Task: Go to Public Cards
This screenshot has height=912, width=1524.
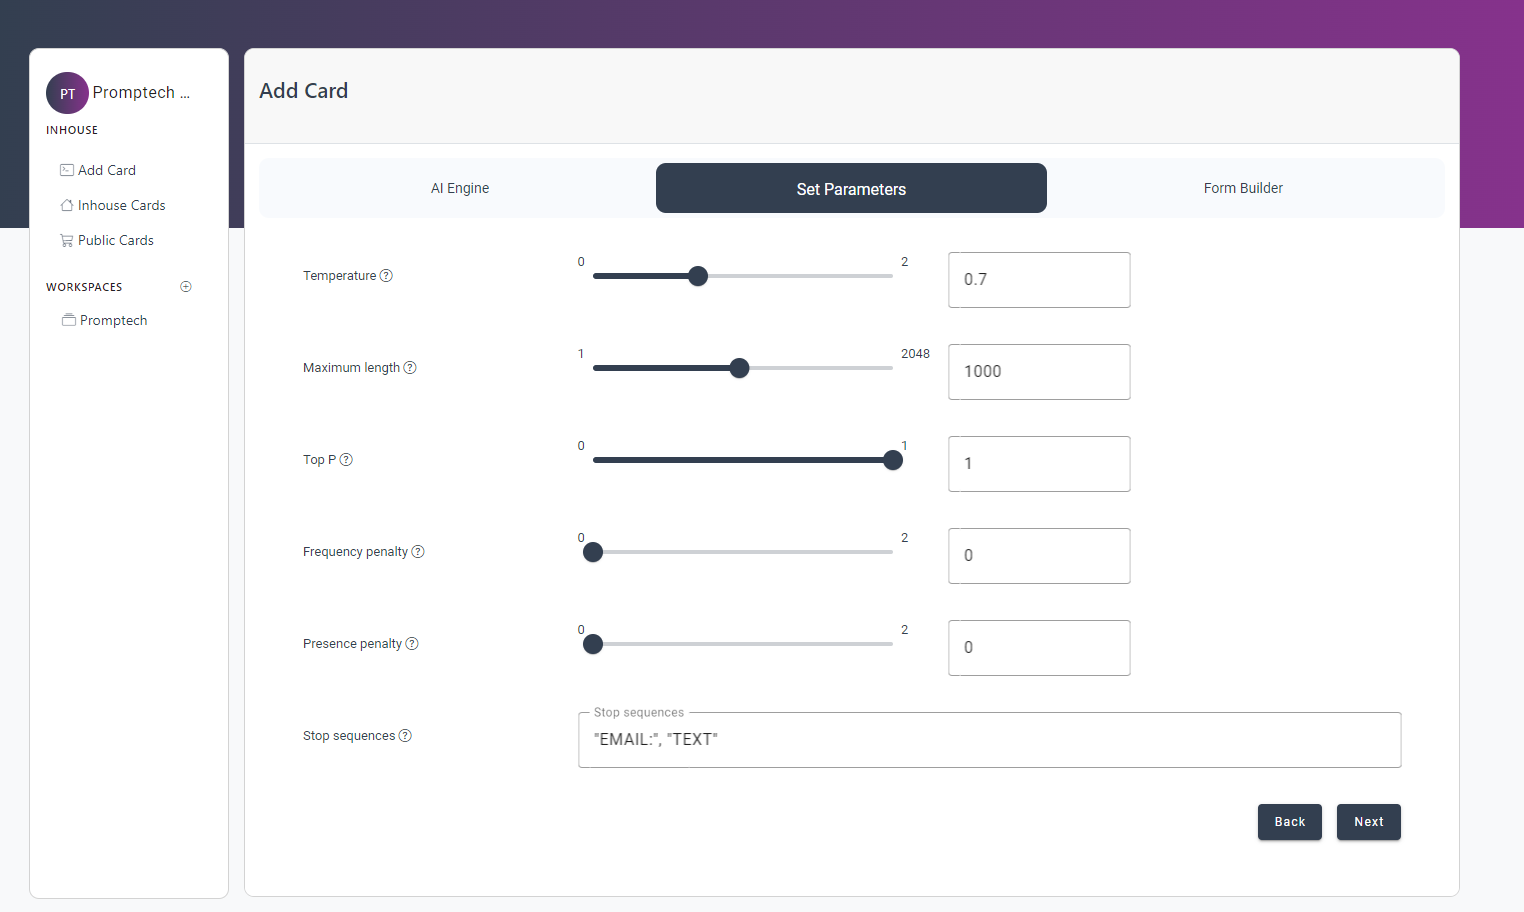Action: pyautogui.click(x=116, y=240)
